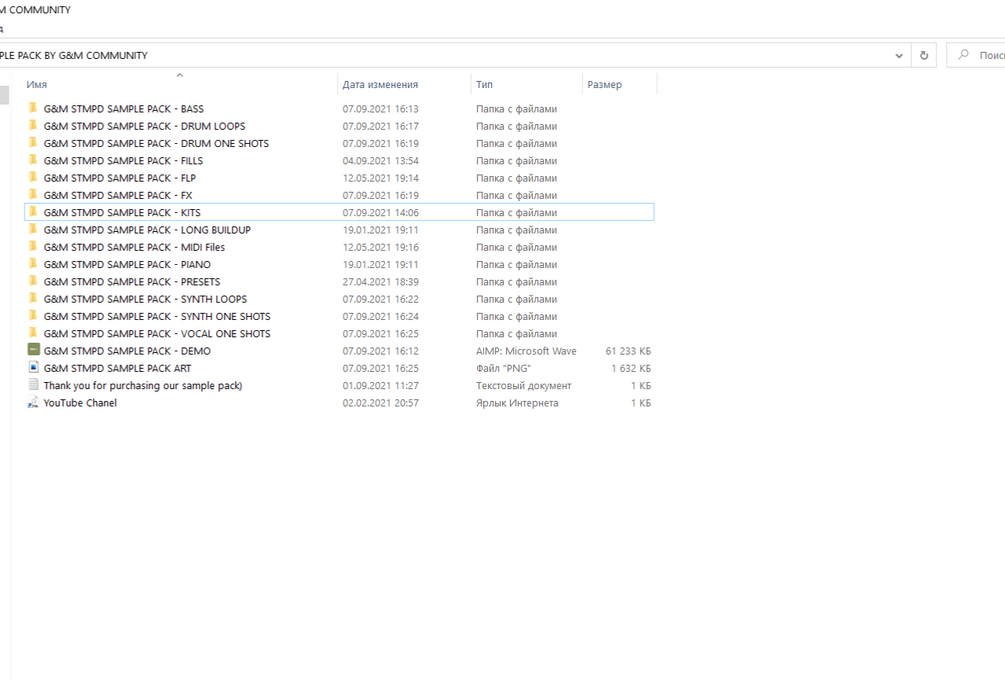Open the address bar history dropdown
The height and width of the screenshot is (680, 1005).
[x=899, y=56]
